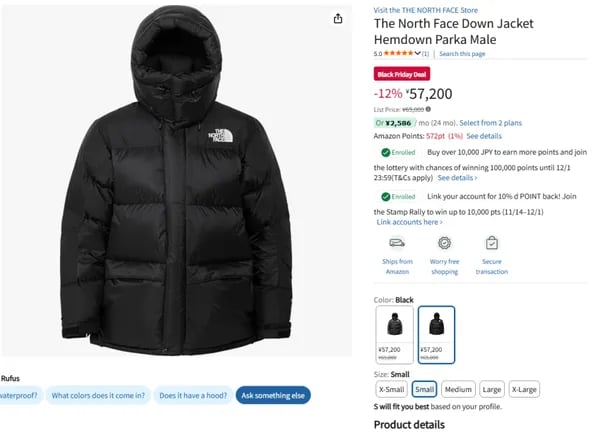This screenshot has height=438, width=600.
Task: Click the Ships from Amazon truck icon
Action: pyautogui.click(x=397, y=243)
